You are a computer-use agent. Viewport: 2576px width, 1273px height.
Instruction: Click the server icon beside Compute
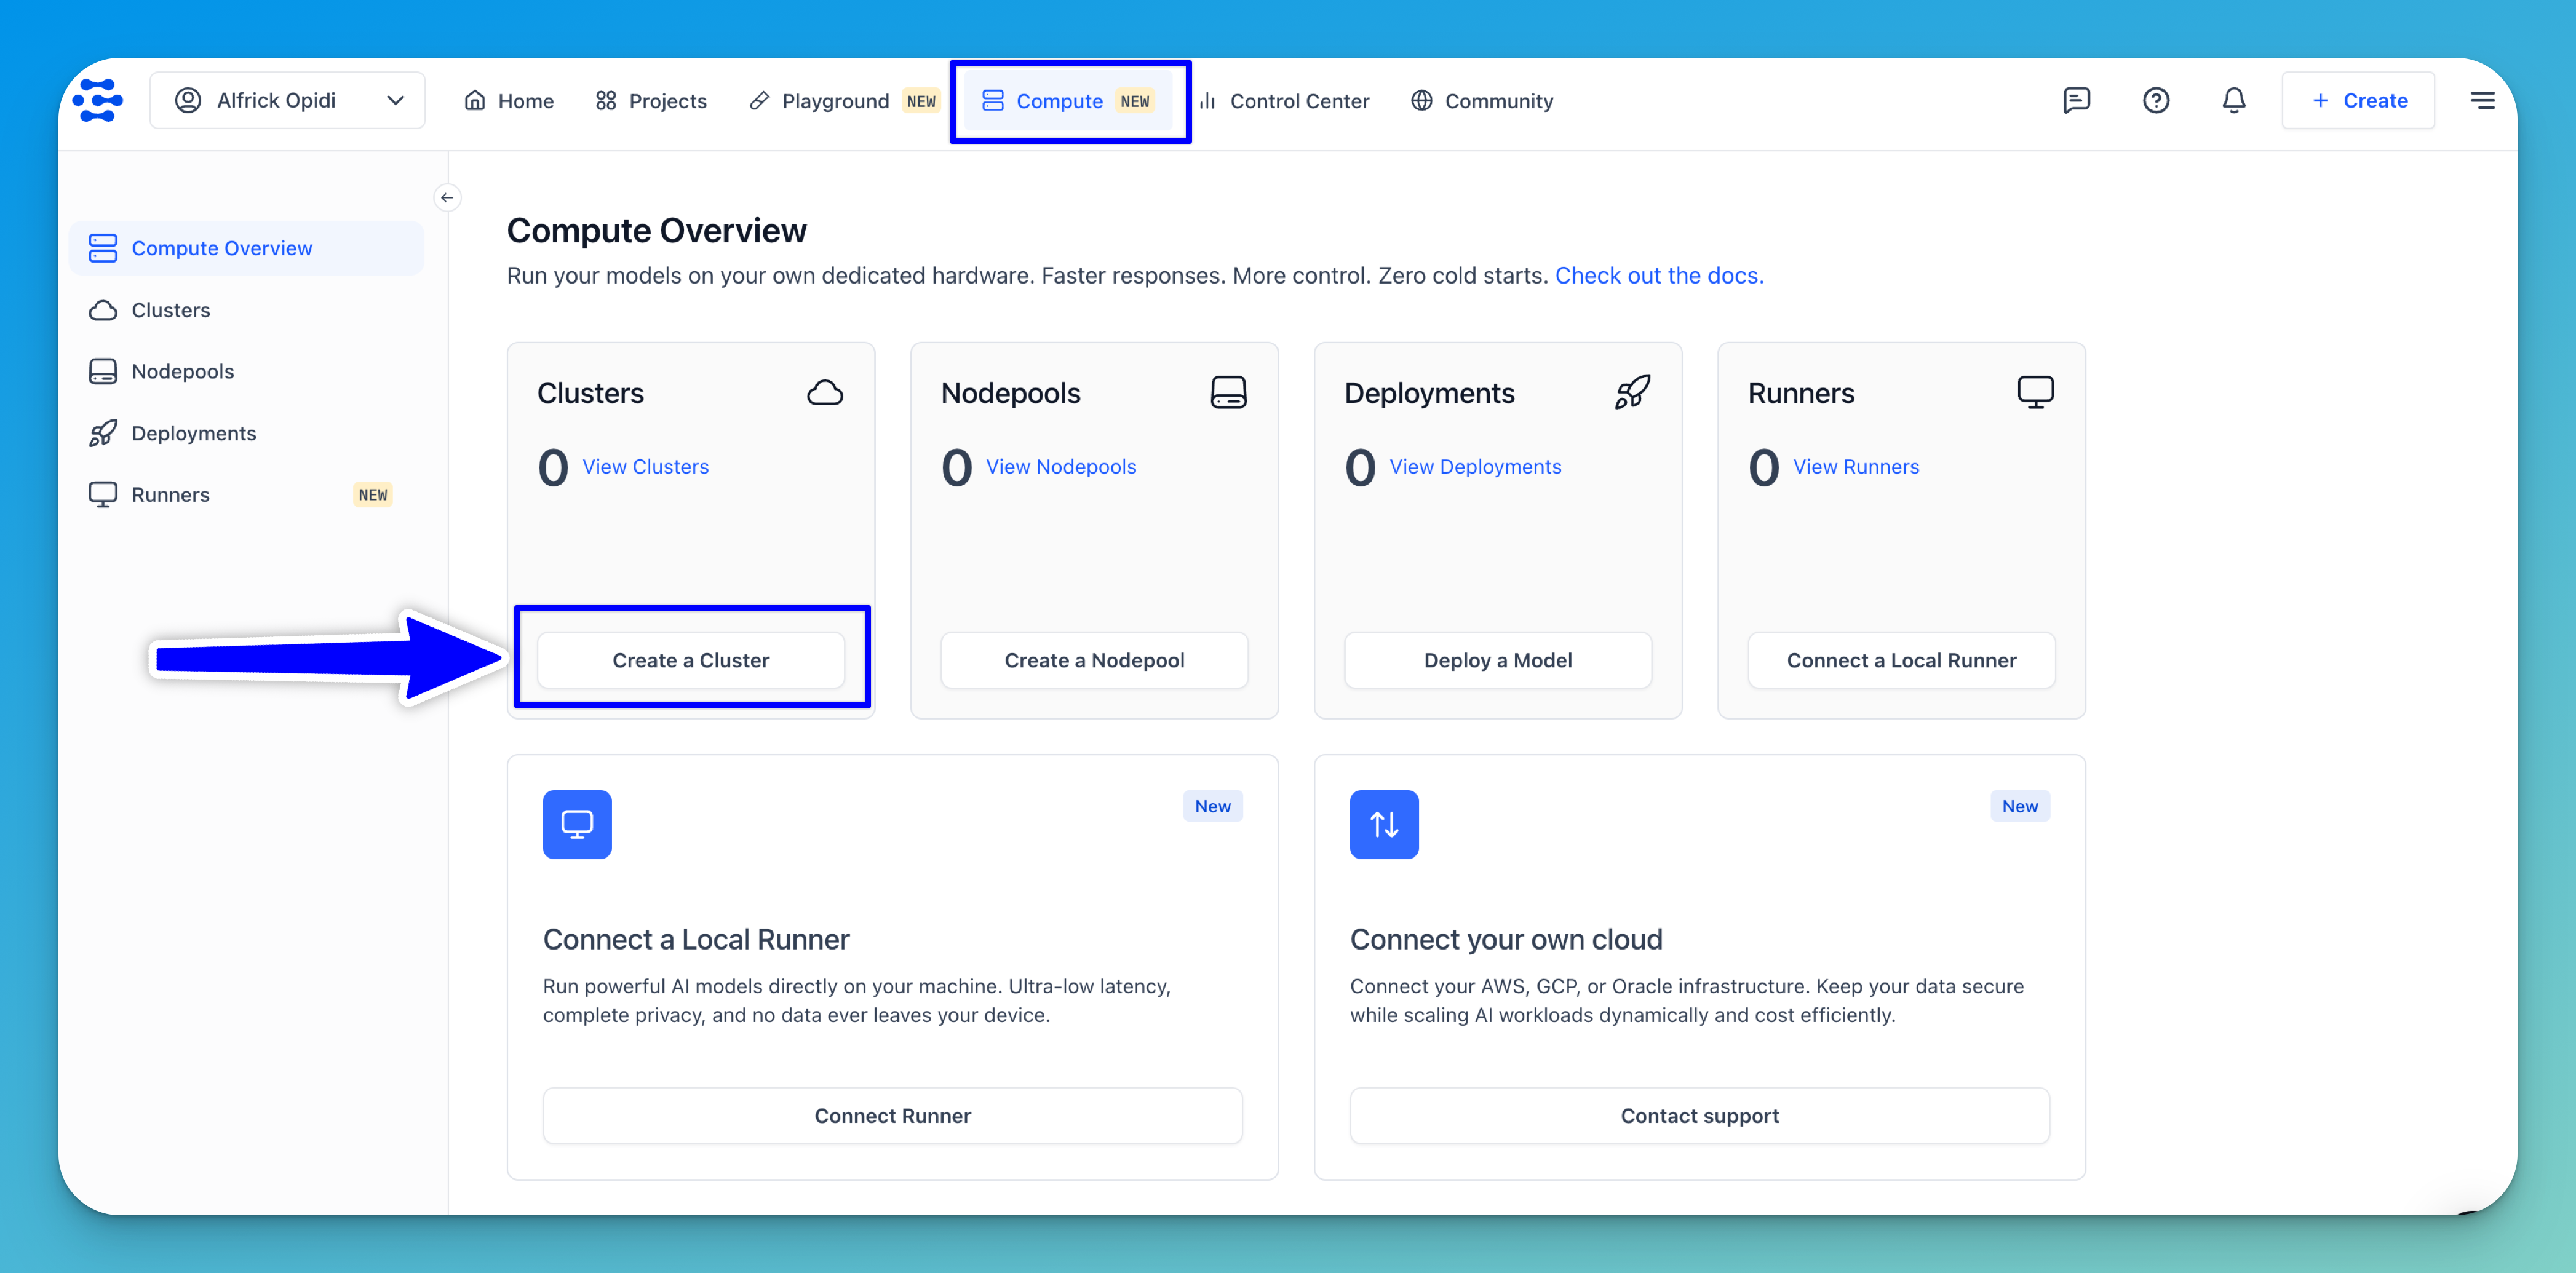(993, 101)
